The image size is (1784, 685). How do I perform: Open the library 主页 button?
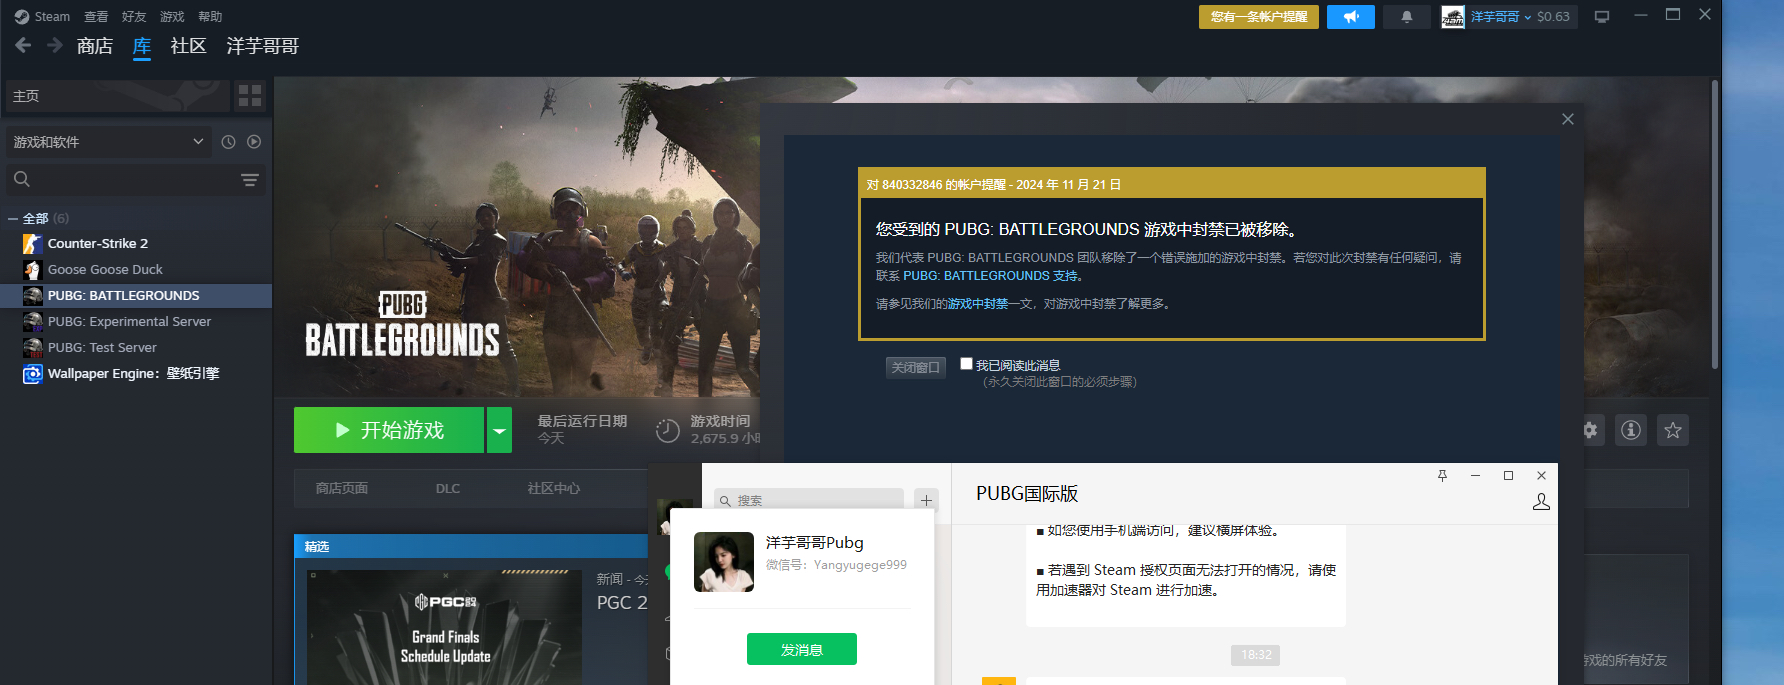[117, 96]
